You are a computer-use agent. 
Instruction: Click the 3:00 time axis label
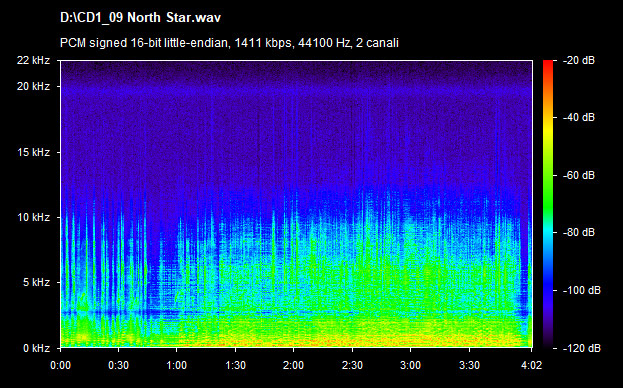(410, 365)
